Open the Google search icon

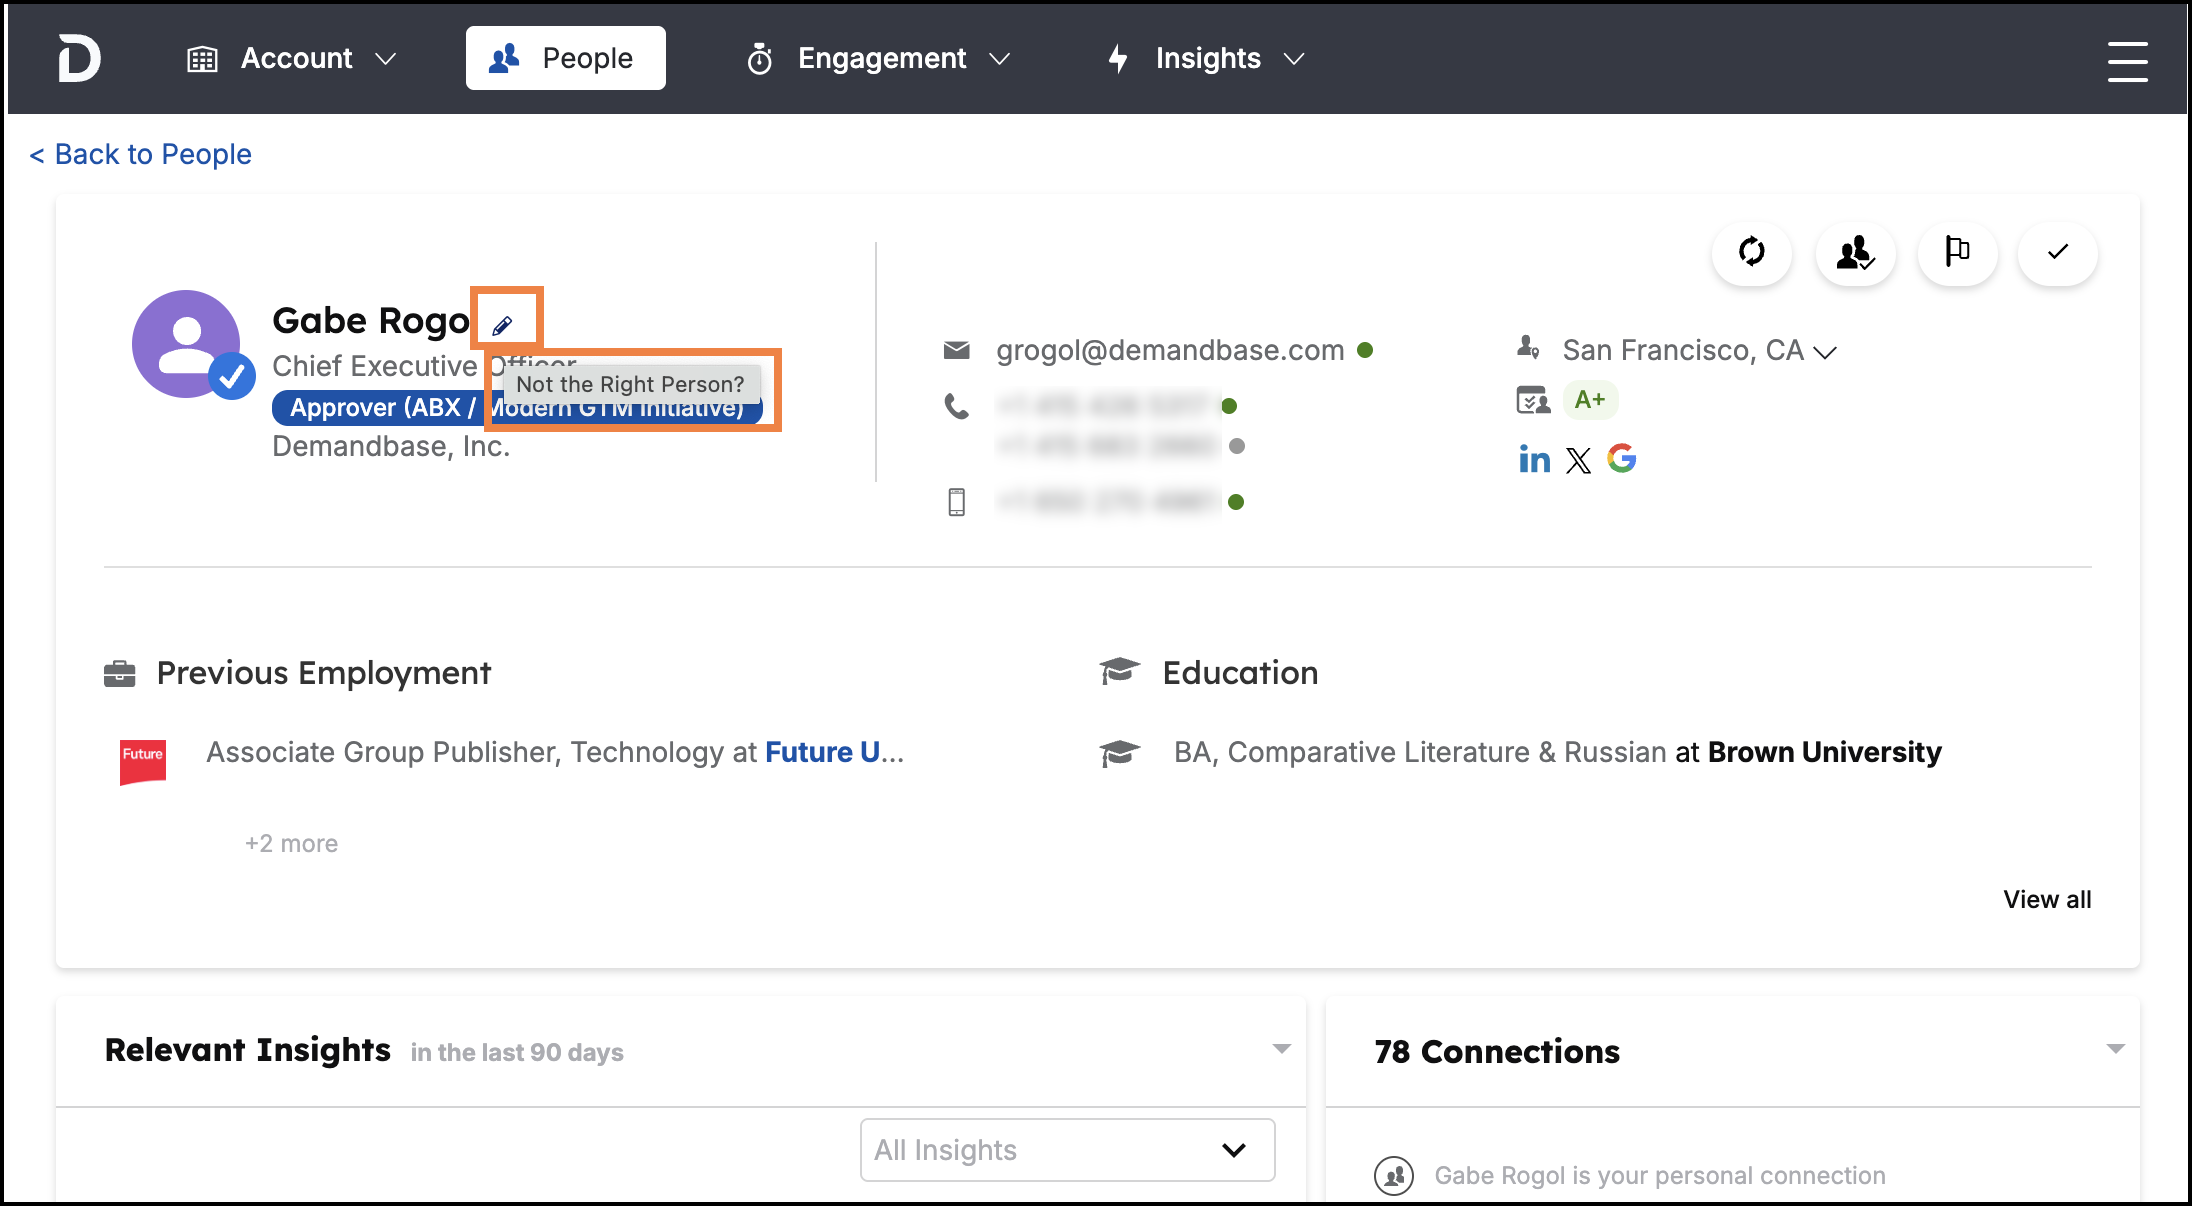[x=1622, y=458]
